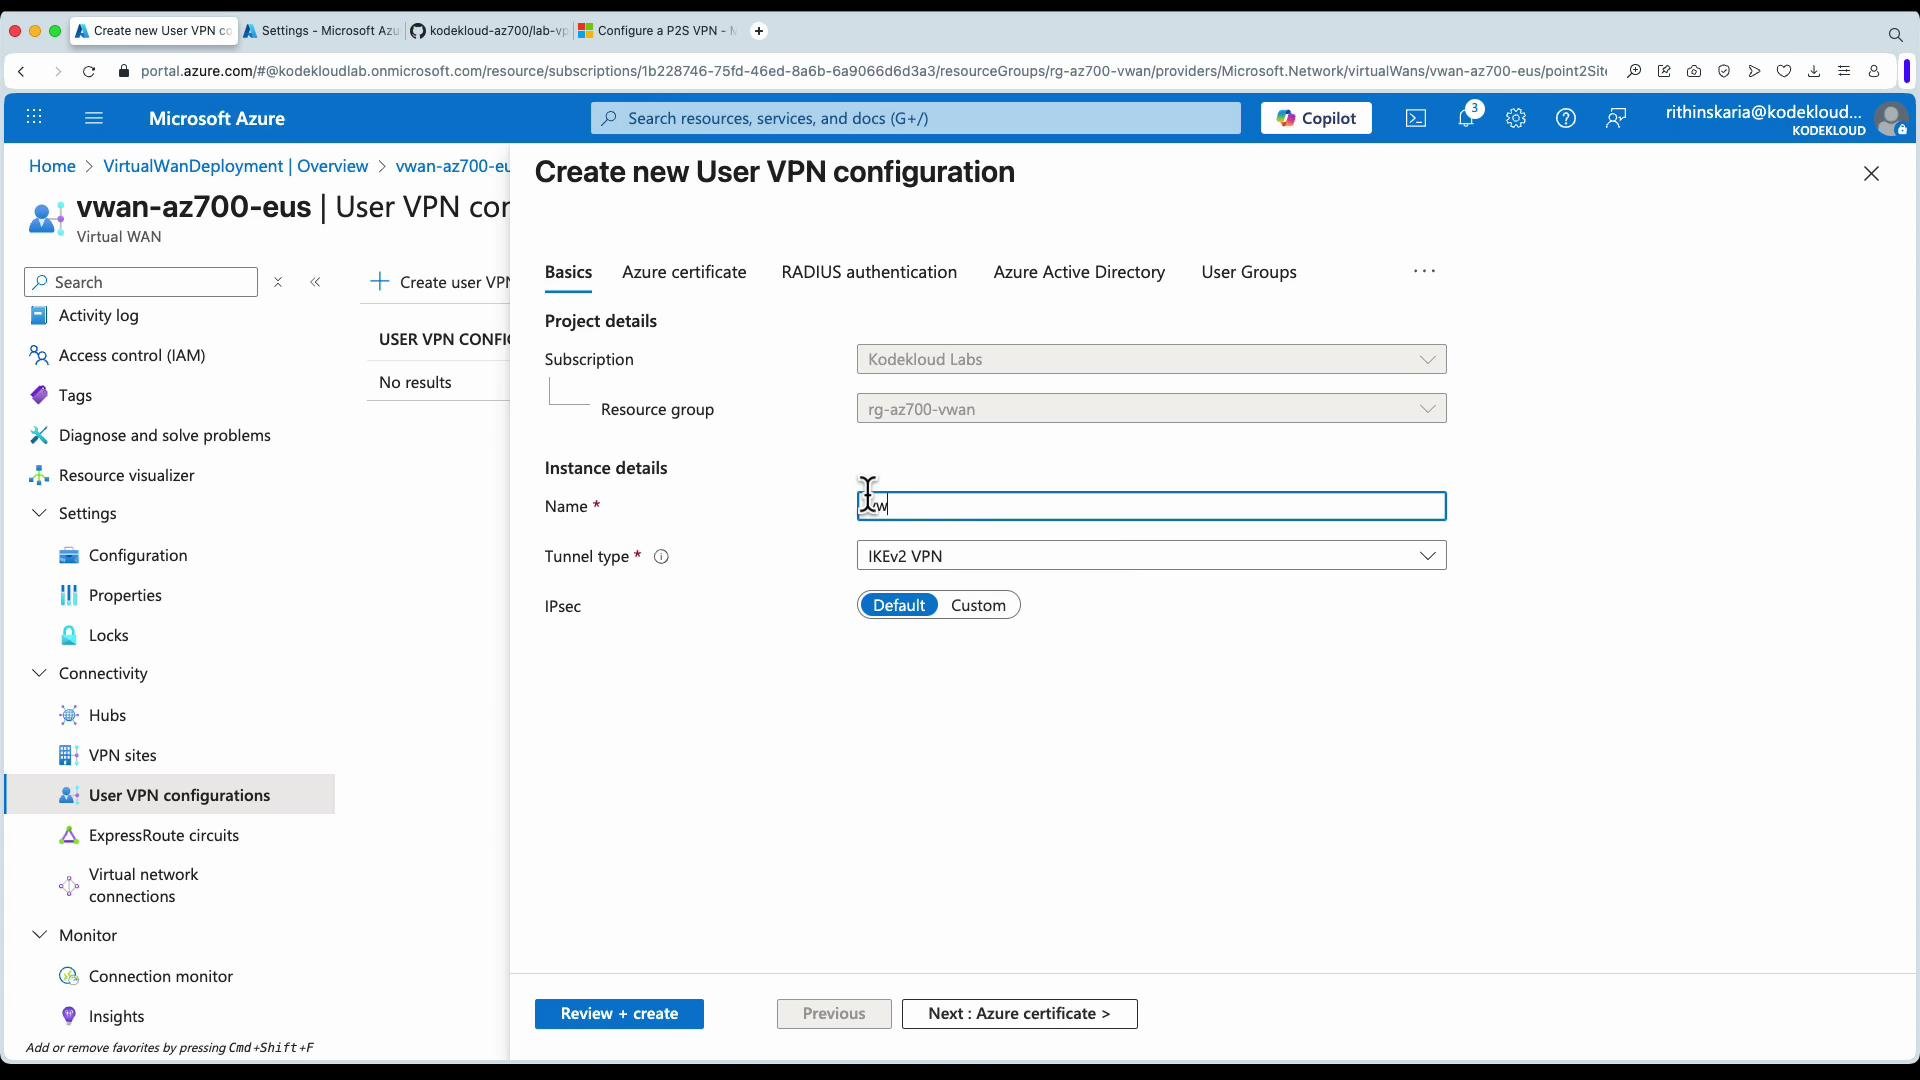This screenshot has width=1920, height=1080.
Task: Click Next : Azure certificate button
Action: point(1019,1014)
